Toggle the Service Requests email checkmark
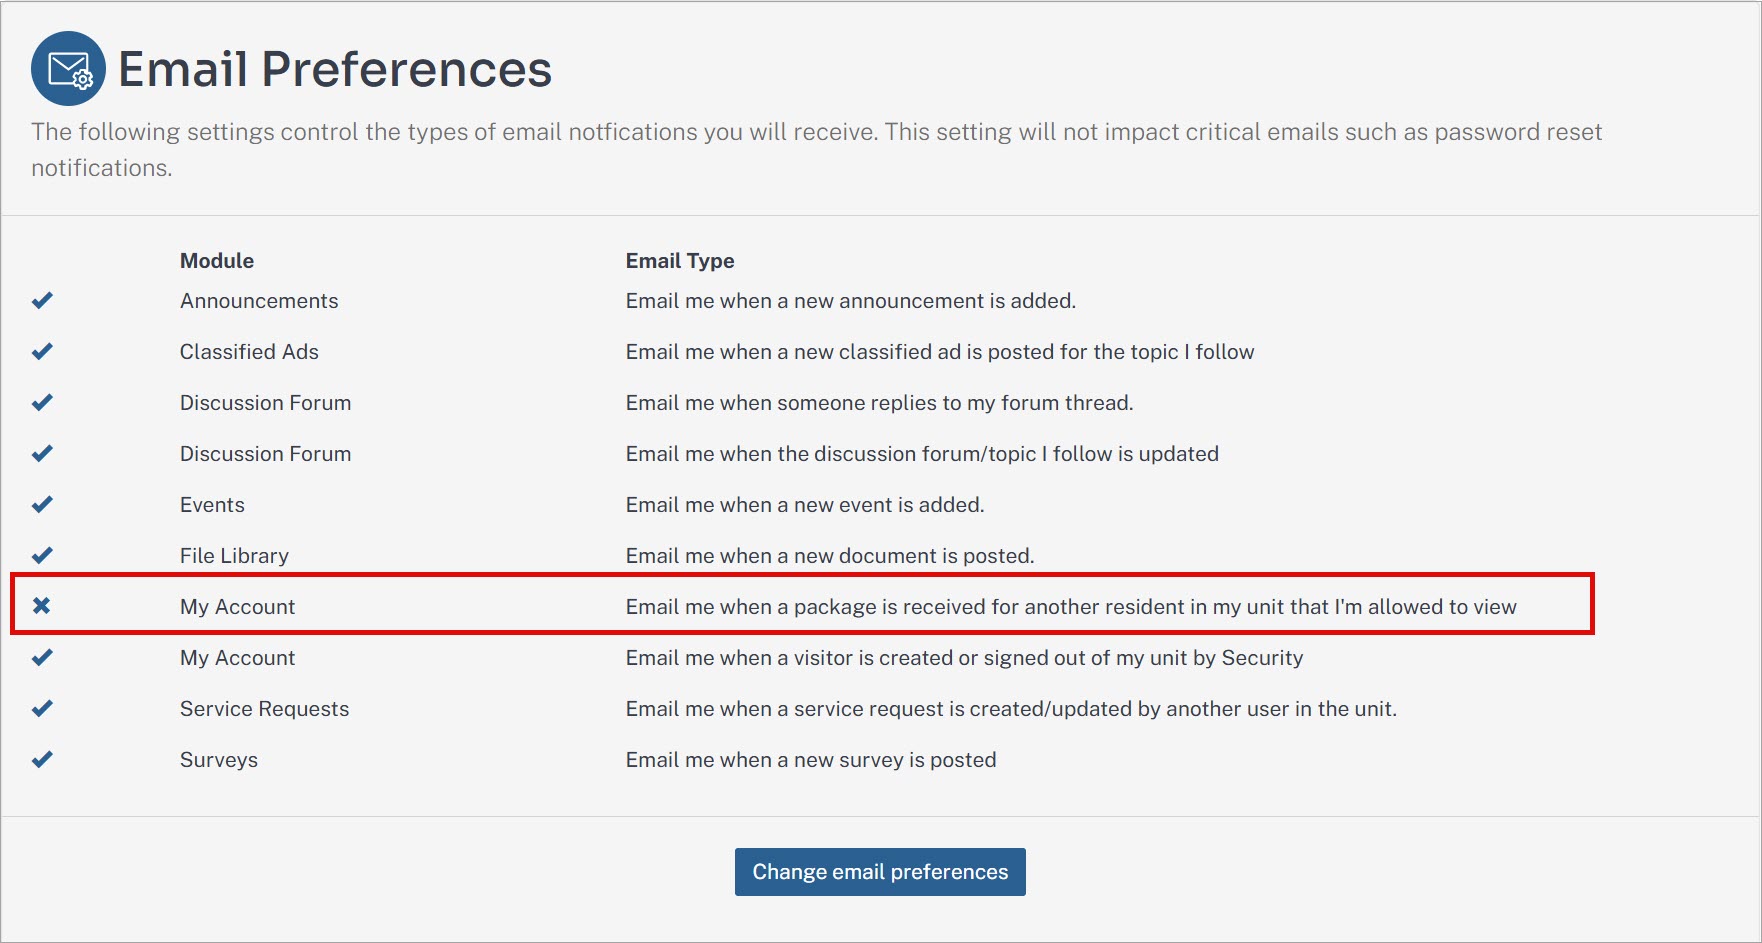The height and width of the screenshot is (943, 1762). pyautogui.click(x=42, y=708)
